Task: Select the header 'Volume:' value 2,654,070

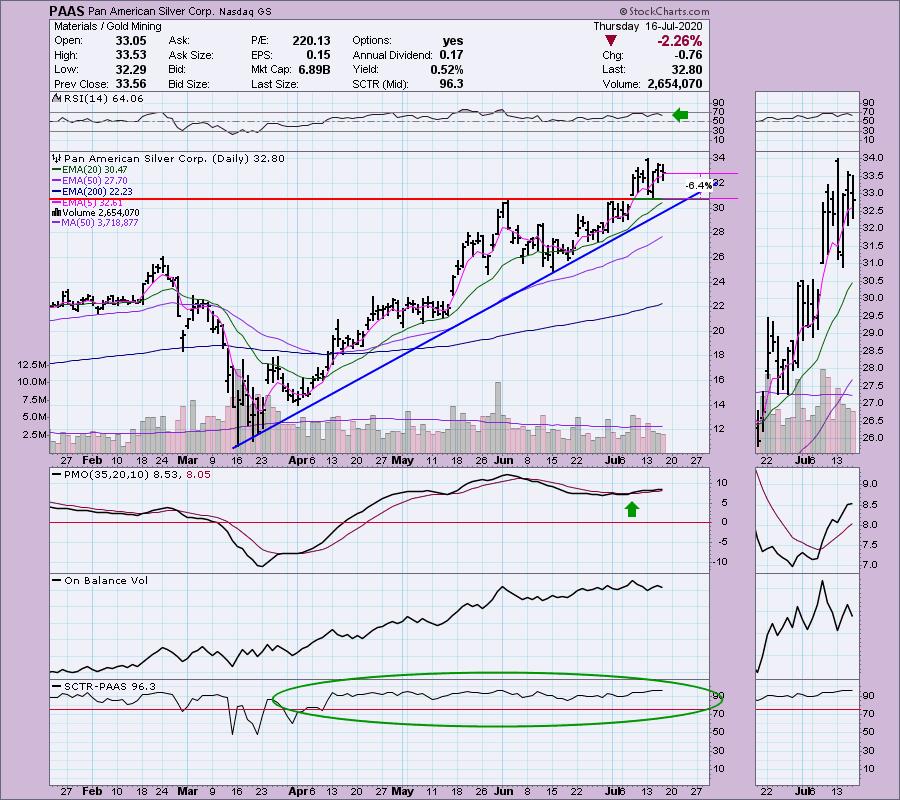Action: coord(675,84)
